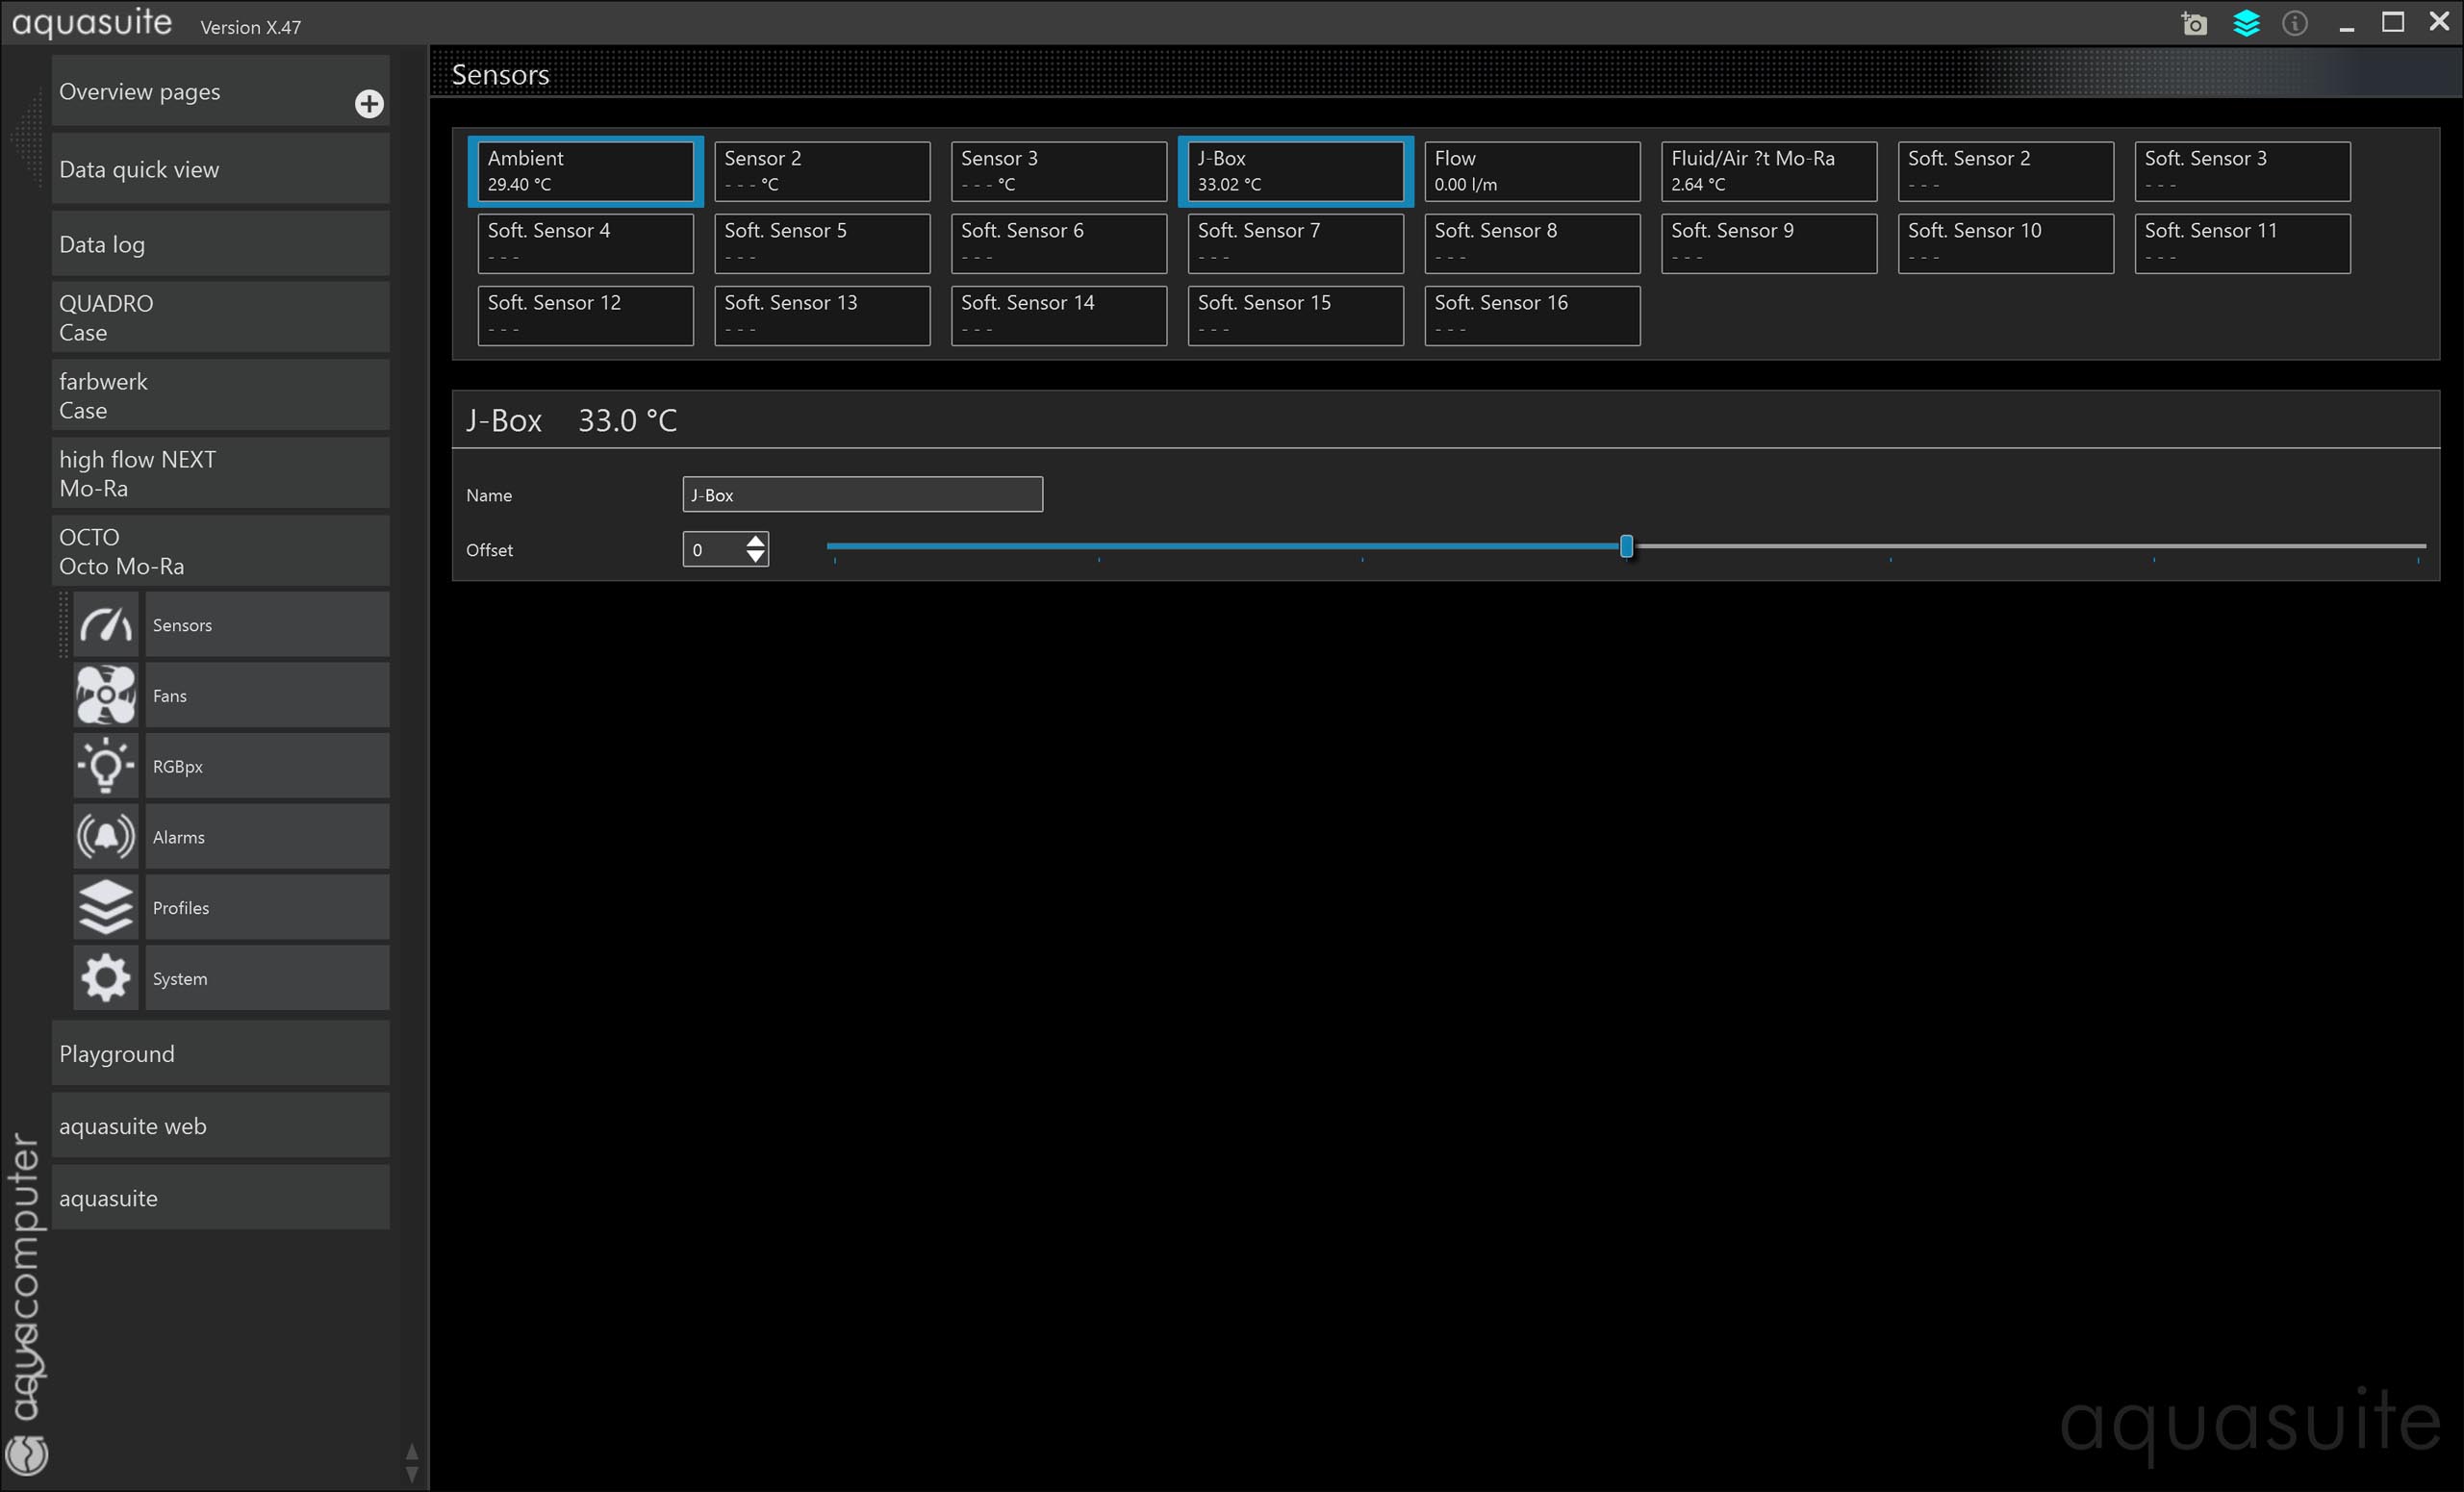Click the RGBpx lightbulb icon
This screenshot has height=1492, width=2464.
click(105, 766)
